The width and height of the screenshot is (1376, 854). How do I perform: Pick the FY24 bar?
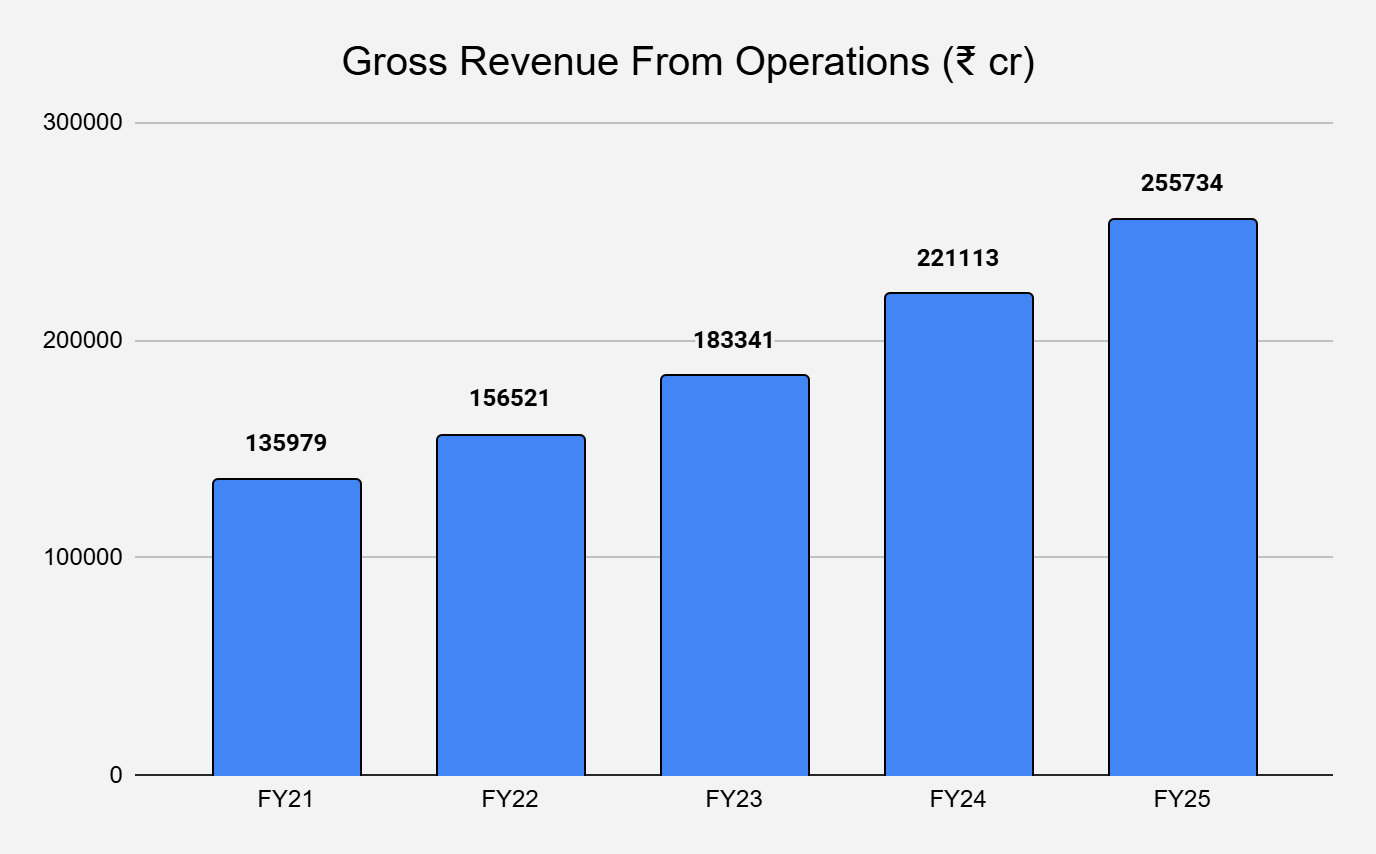pos(958,534)
